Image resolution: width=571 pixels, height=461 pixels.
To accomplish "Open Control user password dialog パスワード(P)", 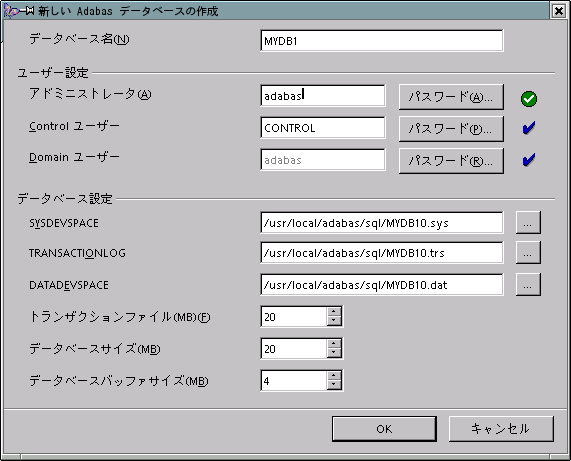I will point(451,129).
